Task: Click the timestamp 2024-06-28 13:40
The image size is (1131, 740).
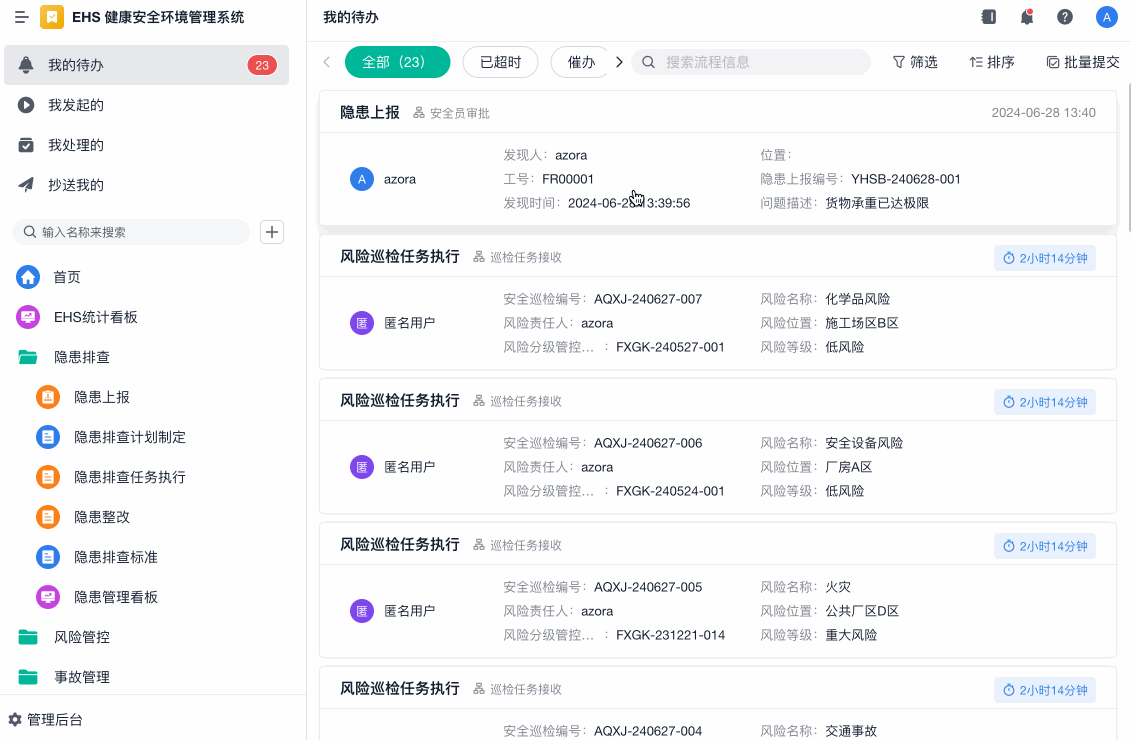Action: tap(1044, 113)
